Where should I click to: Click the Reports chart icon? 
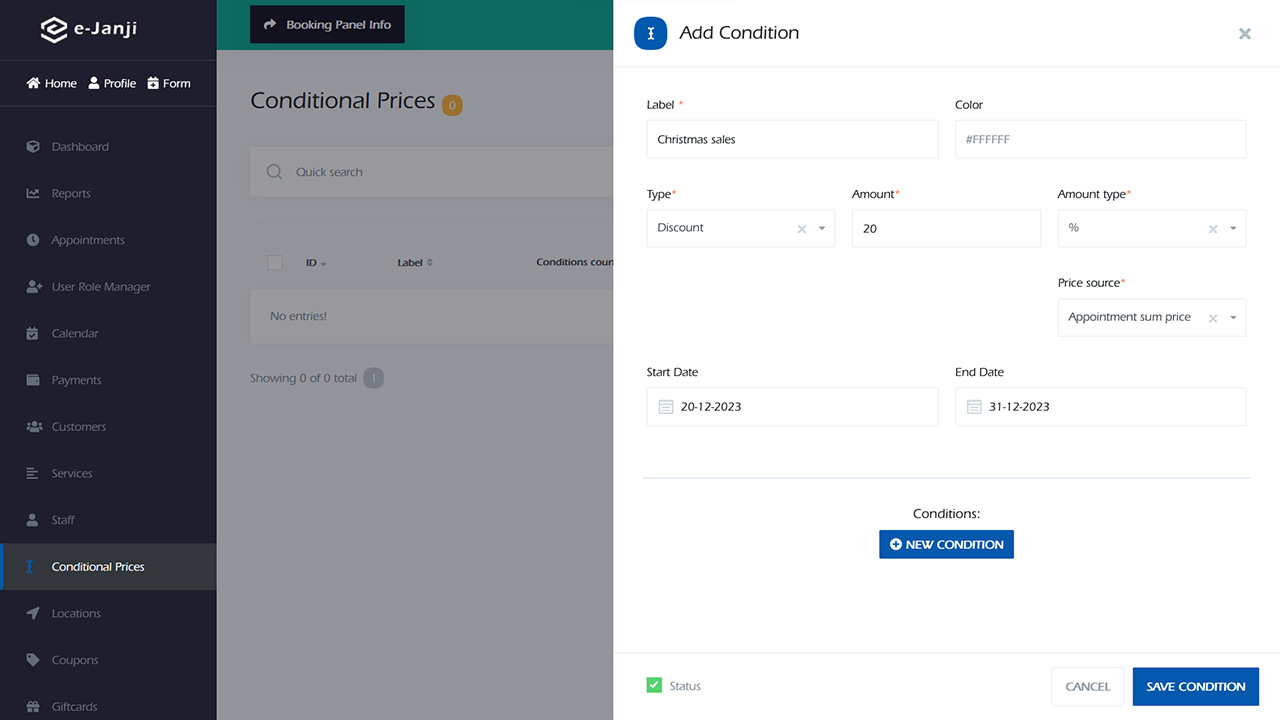click(x=33, y=194)
